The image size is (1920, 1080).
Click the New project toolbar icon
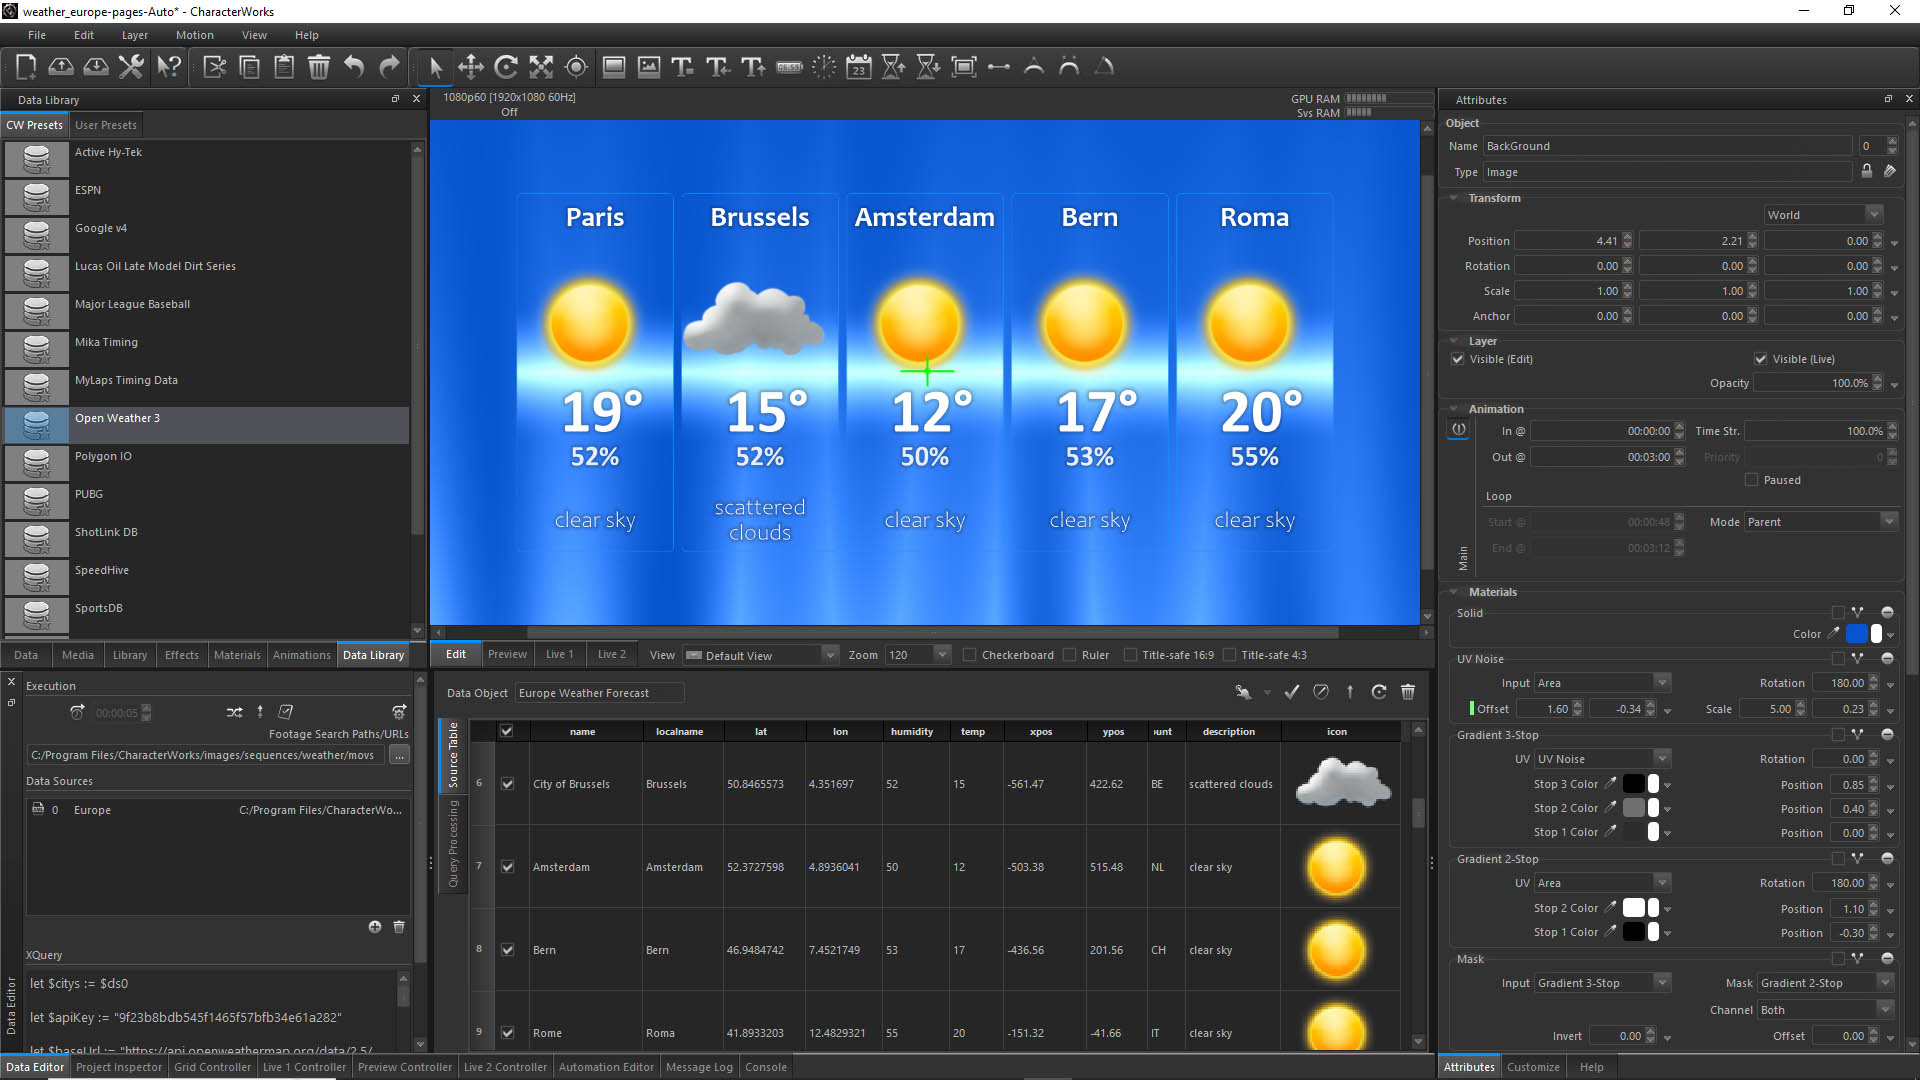(26, 67)
